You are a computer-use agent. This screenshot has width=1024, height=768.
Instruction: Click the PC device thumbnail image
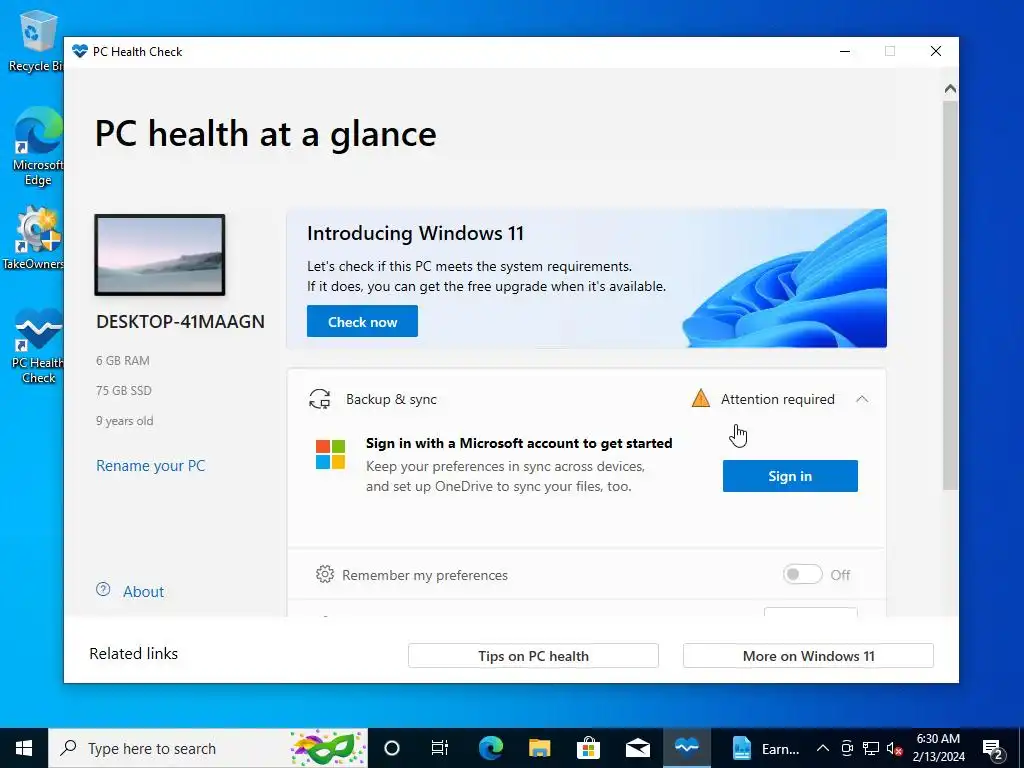click(160, 255)
